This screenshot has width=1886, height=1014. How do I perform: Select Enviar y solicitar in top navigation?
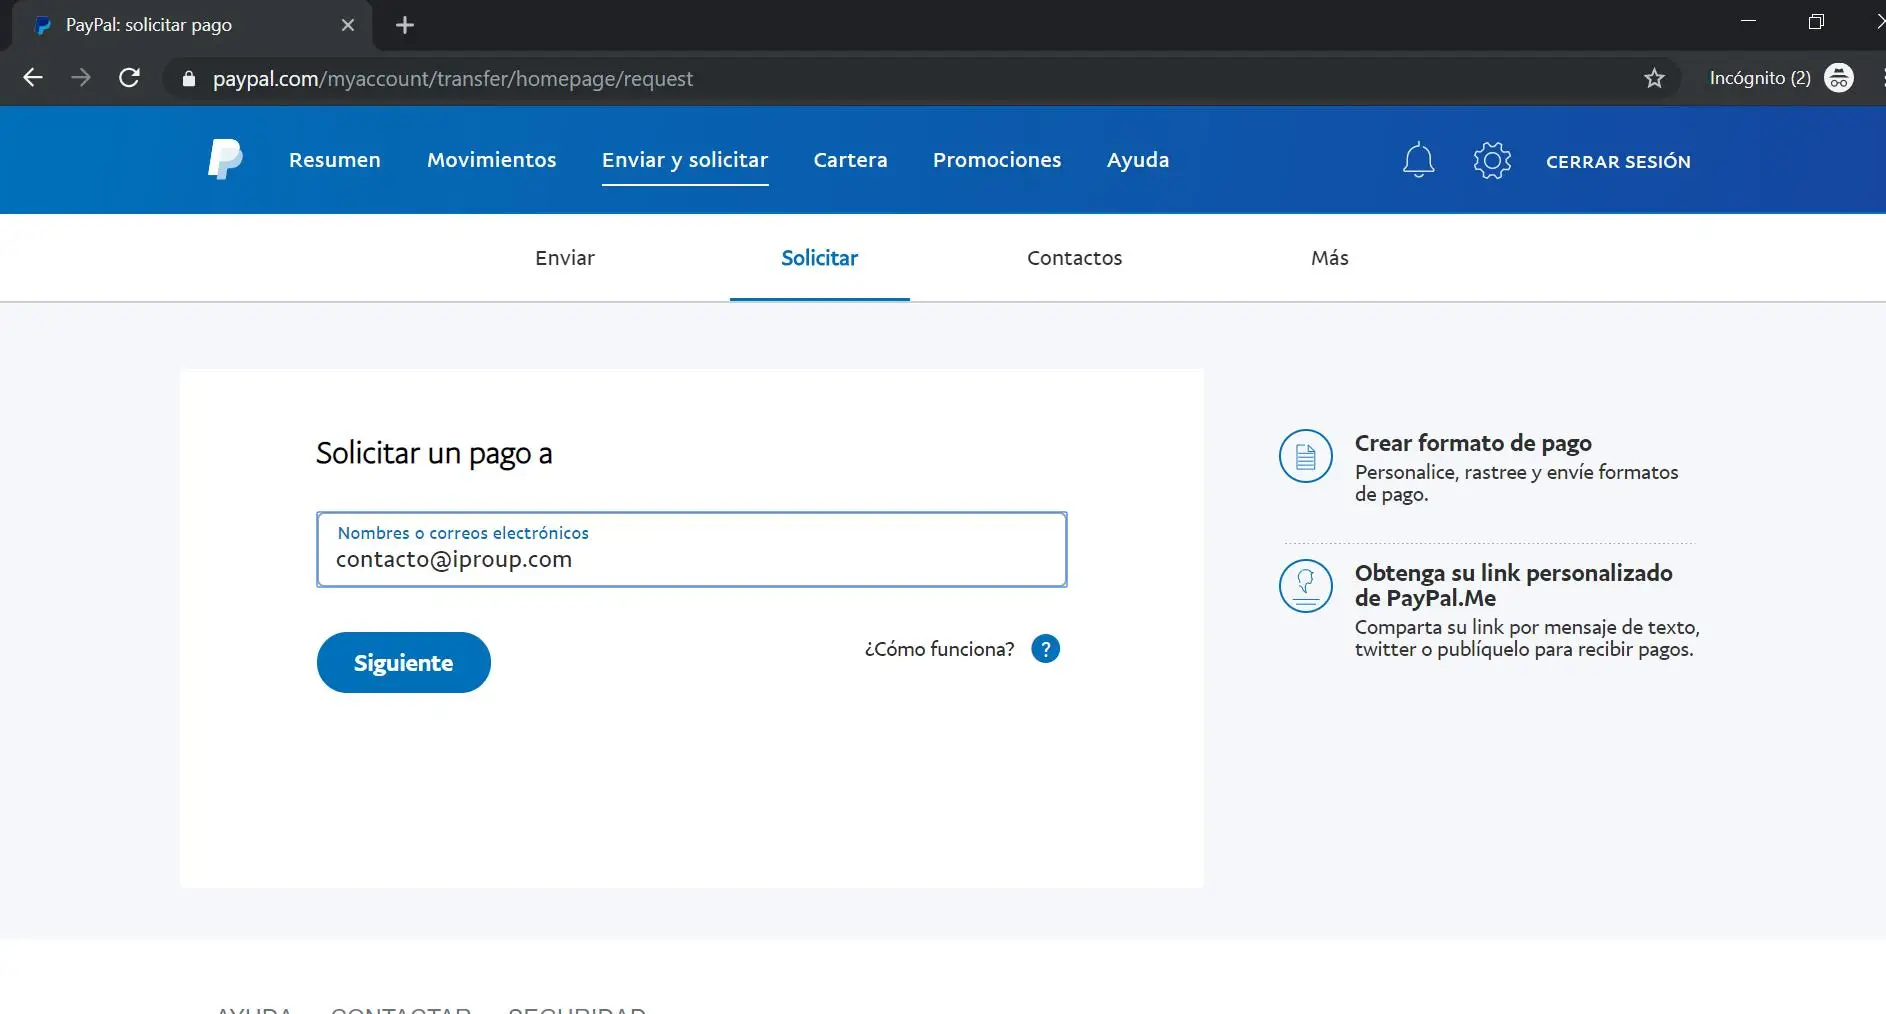[x=685, y=160]
